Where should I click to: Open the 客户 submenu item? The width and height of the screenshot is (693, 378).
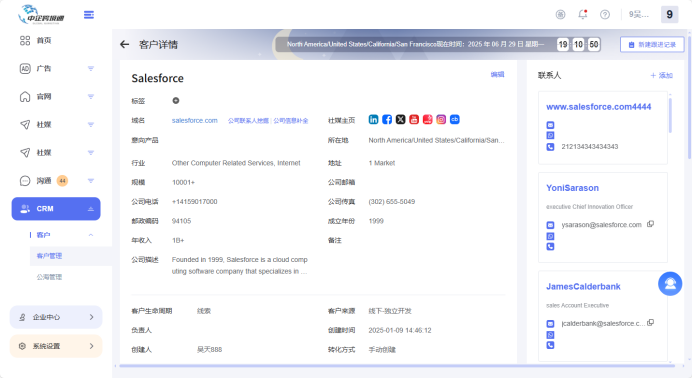43,235
